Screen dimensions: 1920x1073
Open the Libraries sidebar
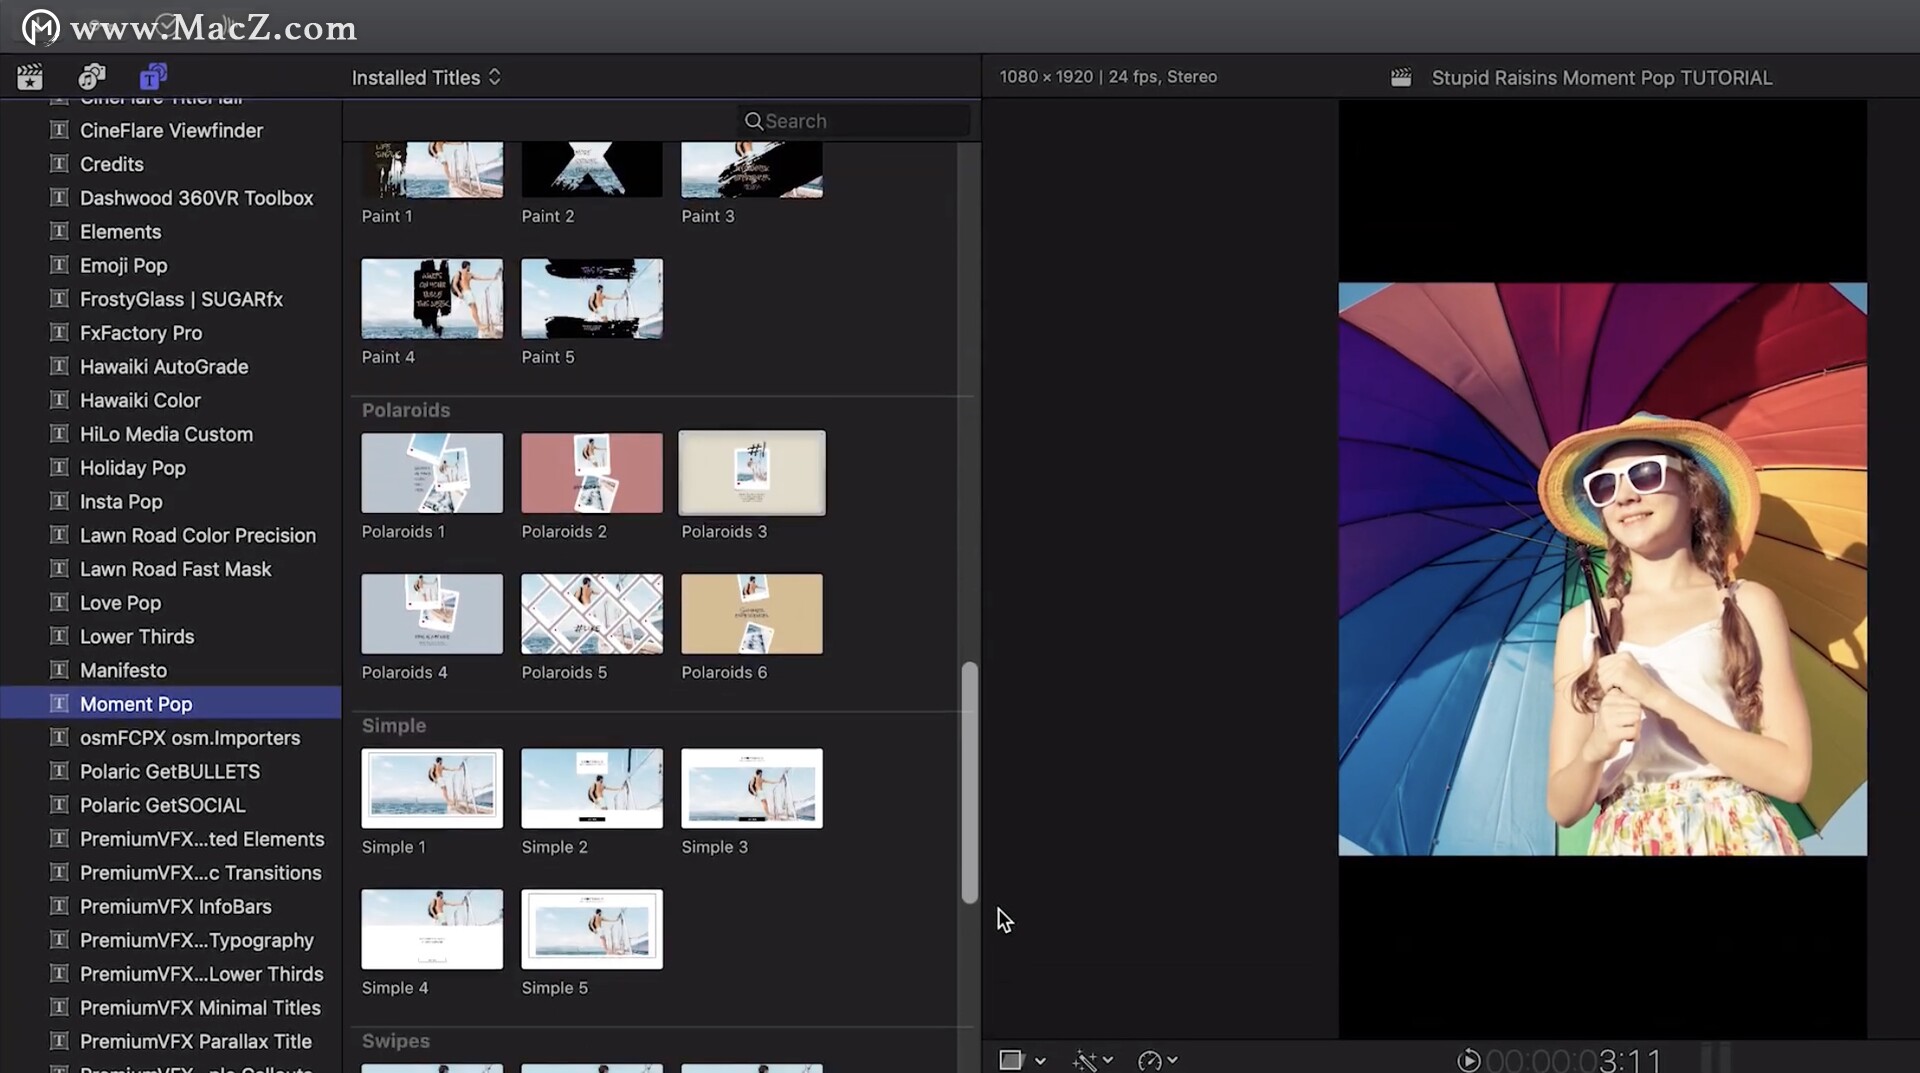click(30, 77)
